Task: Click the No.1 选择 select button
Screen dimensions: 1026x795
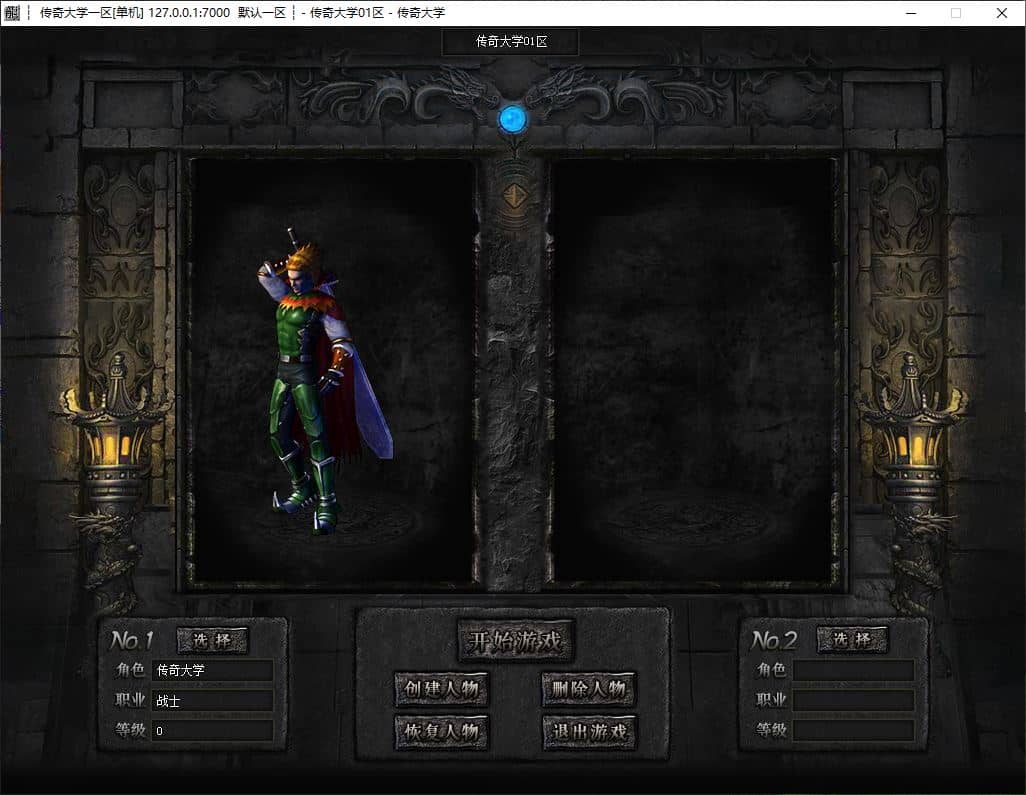Action: pyautogui.click(x=213, y=640)
